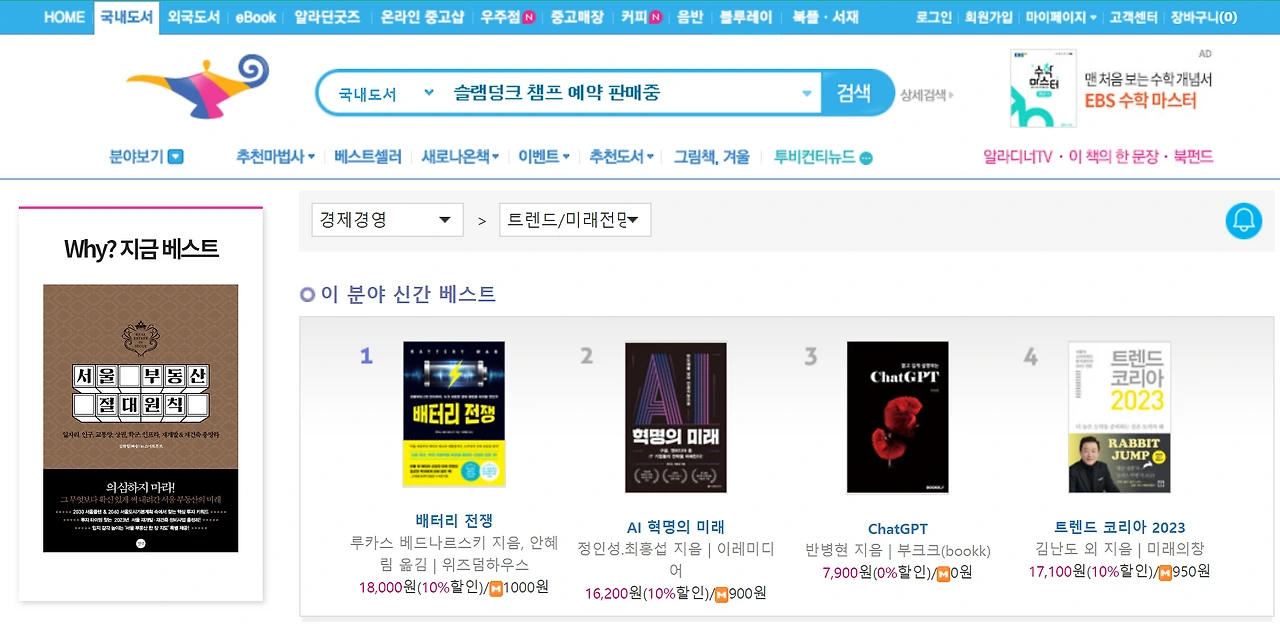The height and width of the screenshot is (626, 1280).
Task: Click the search input field
Action: 621,93
